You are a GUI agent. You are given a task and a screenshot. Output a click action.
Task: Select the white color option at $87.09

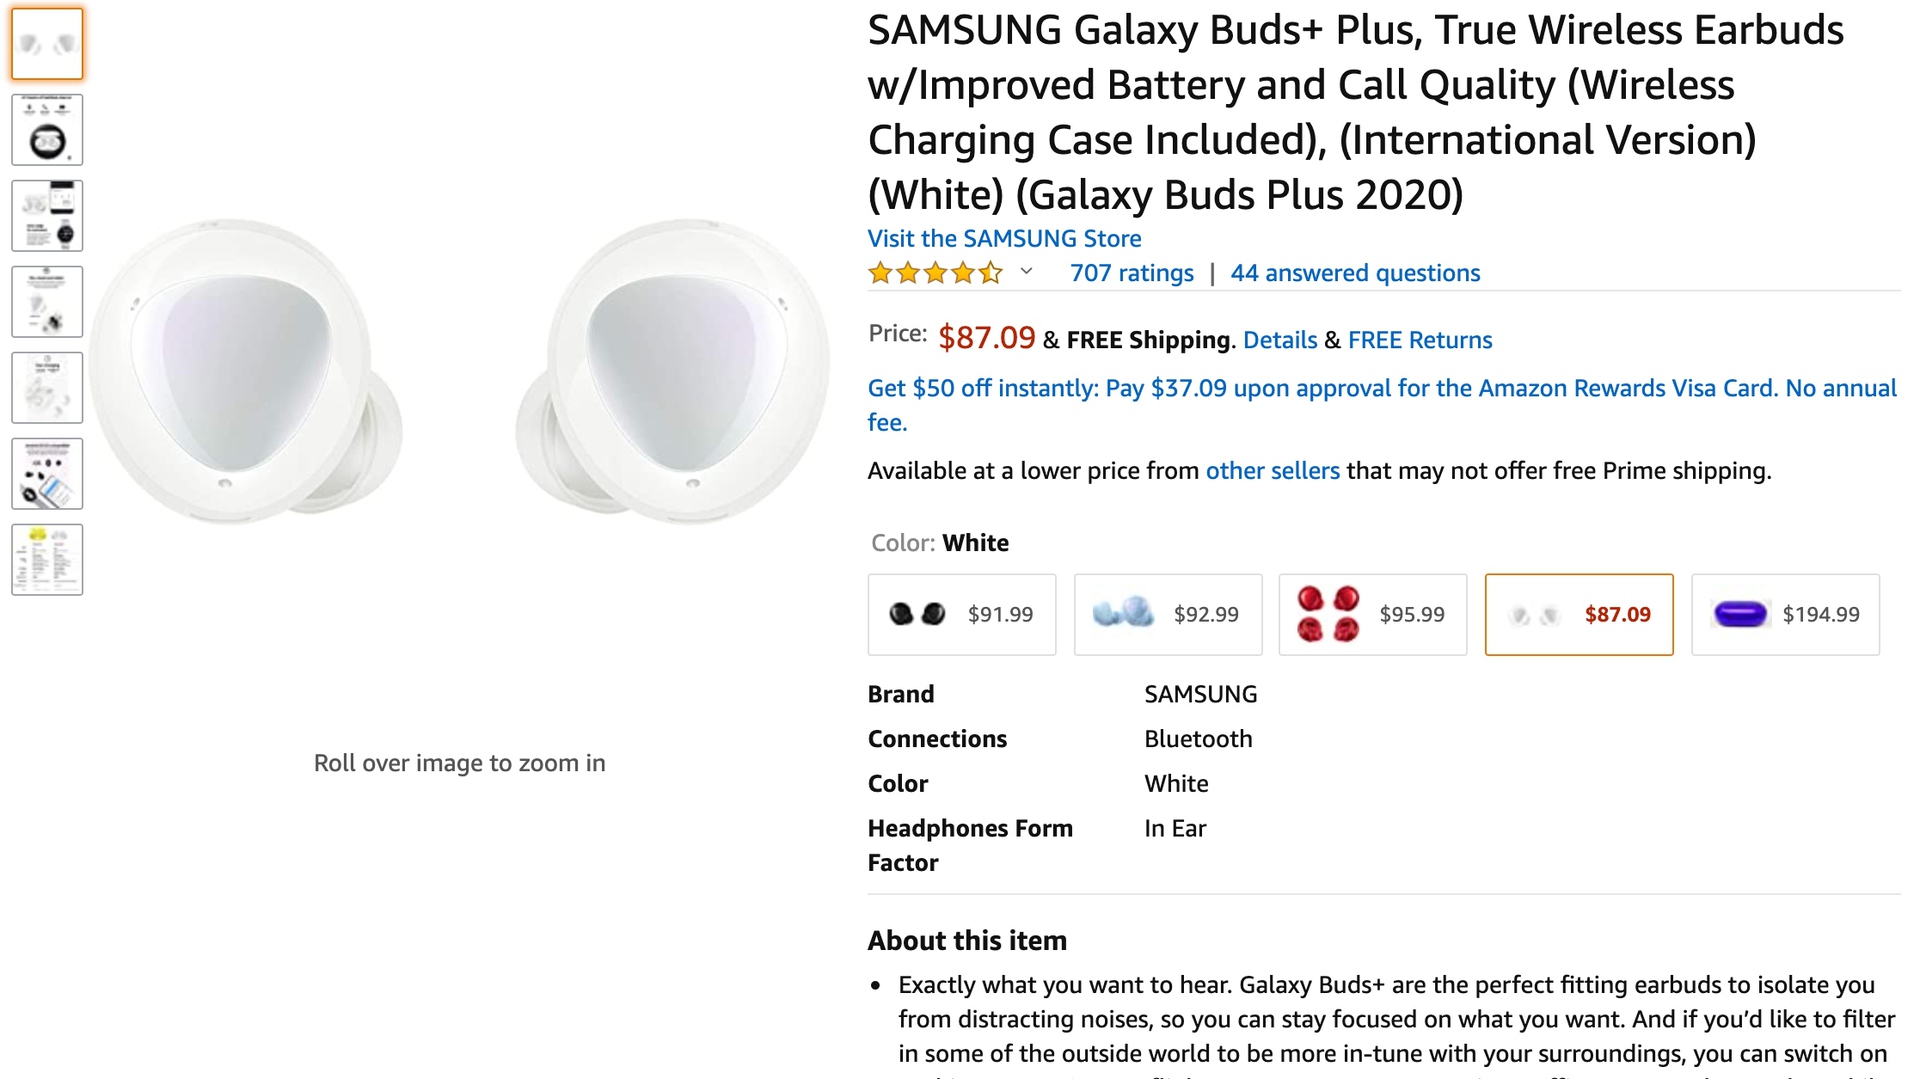click(1578, 615)
